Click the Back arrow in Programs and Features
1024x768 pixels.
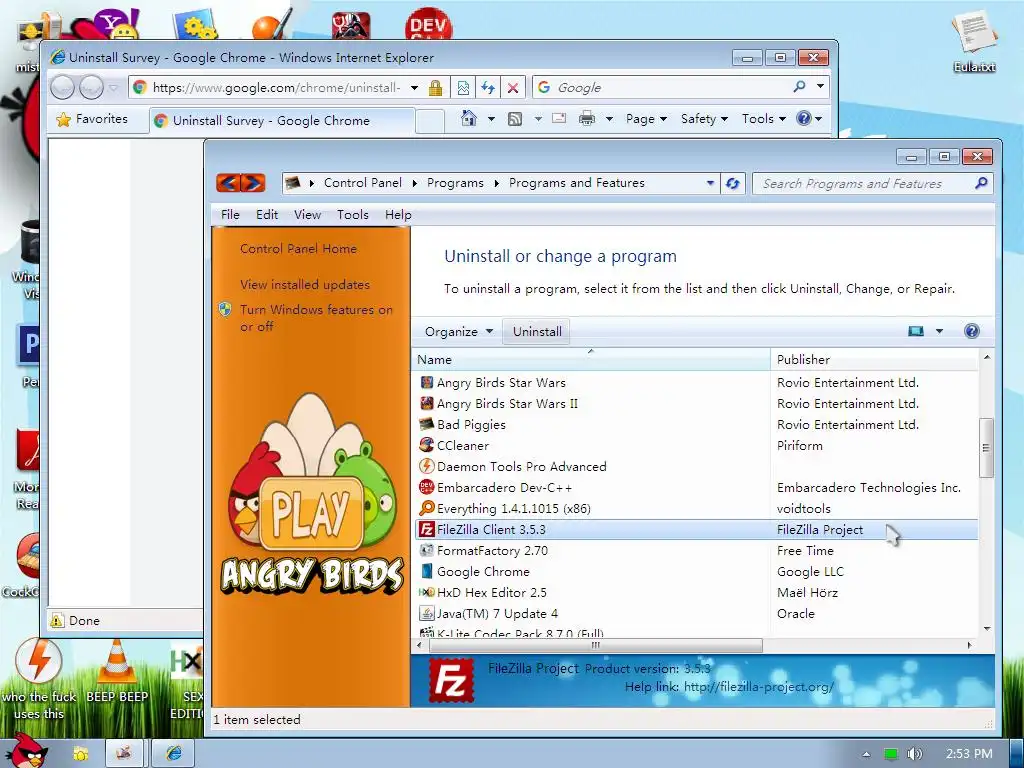(228, 183)
